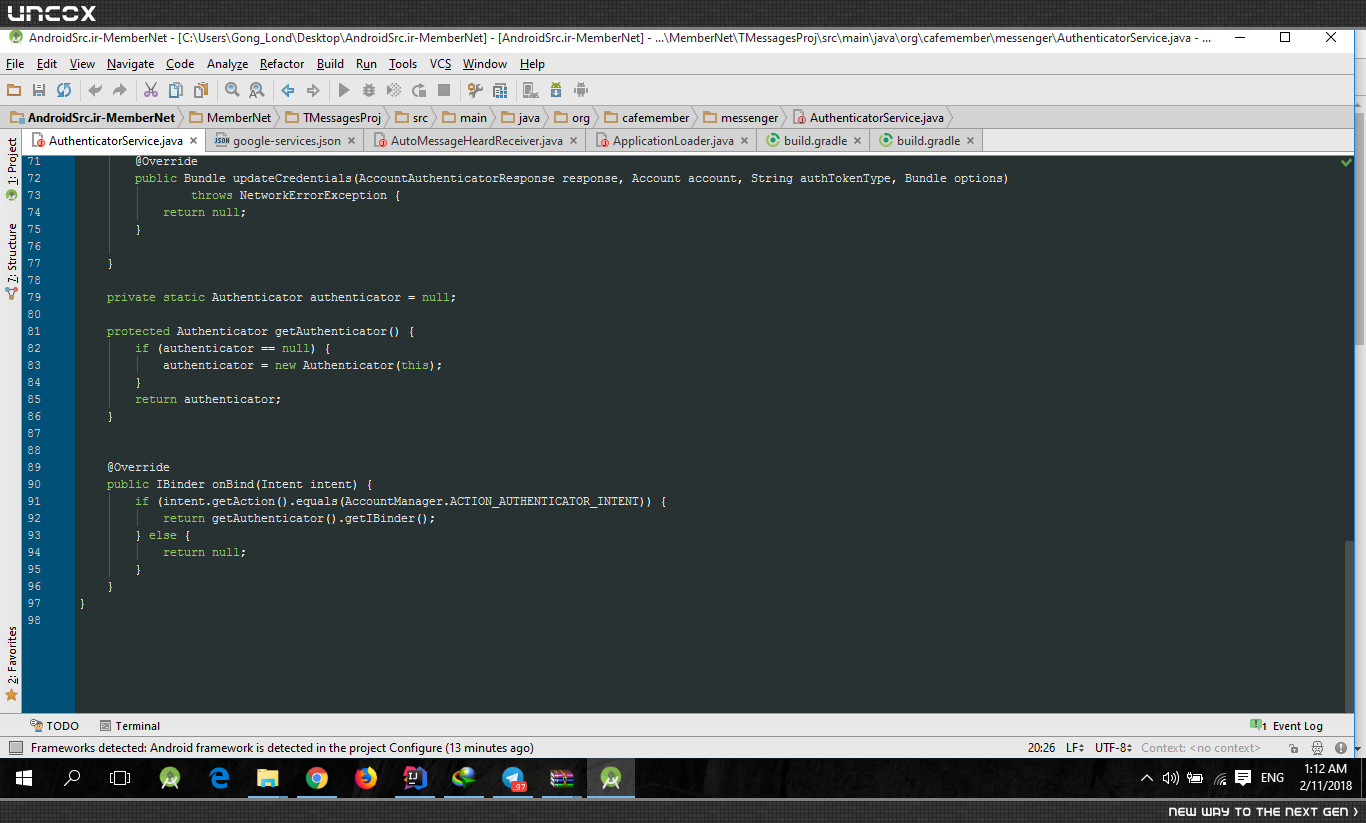Screen dimensions: 1366x823
Task: Click the Rerun icon next to Stop
Action: pos(419,90)
